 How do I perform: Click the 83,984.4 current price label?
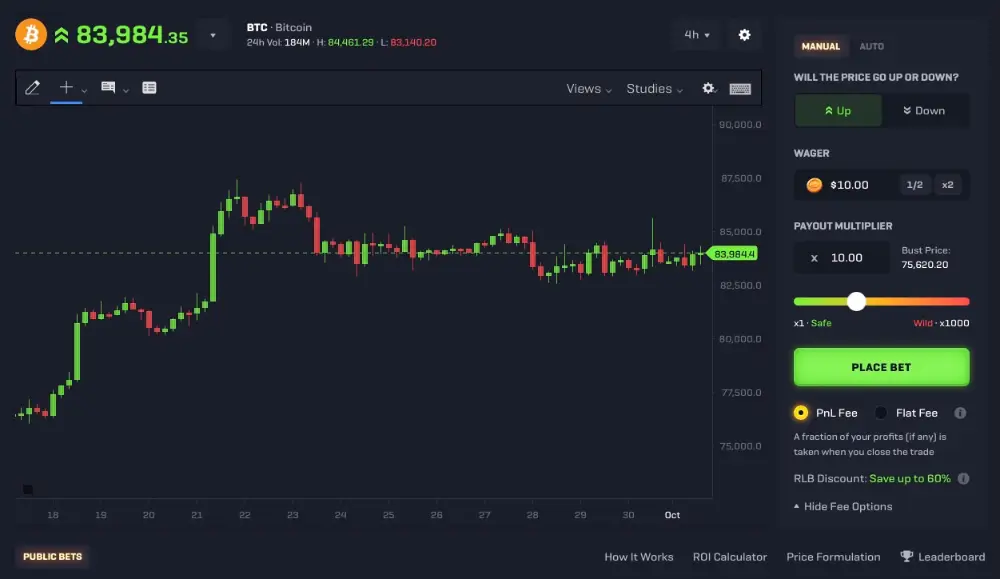click(733, 254)
